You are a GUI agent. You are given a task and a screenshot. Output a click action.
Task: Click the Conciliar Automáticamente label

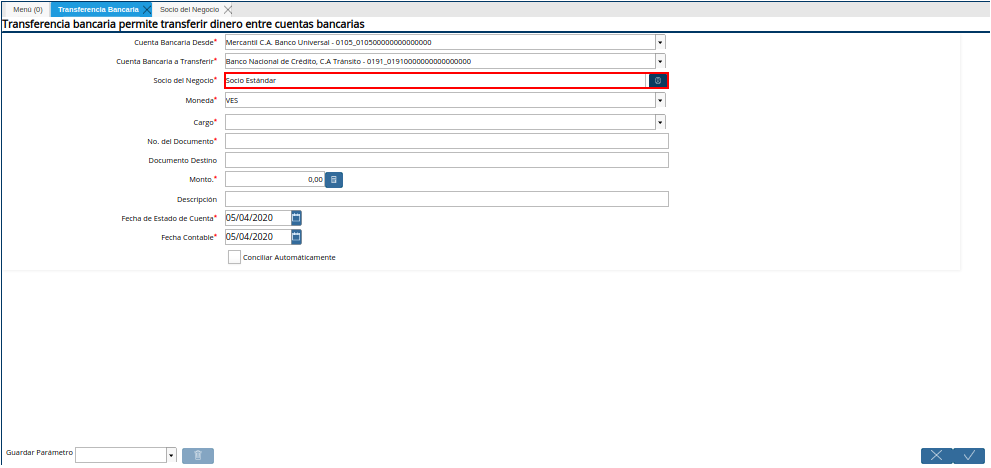click(x=289, y=258)
